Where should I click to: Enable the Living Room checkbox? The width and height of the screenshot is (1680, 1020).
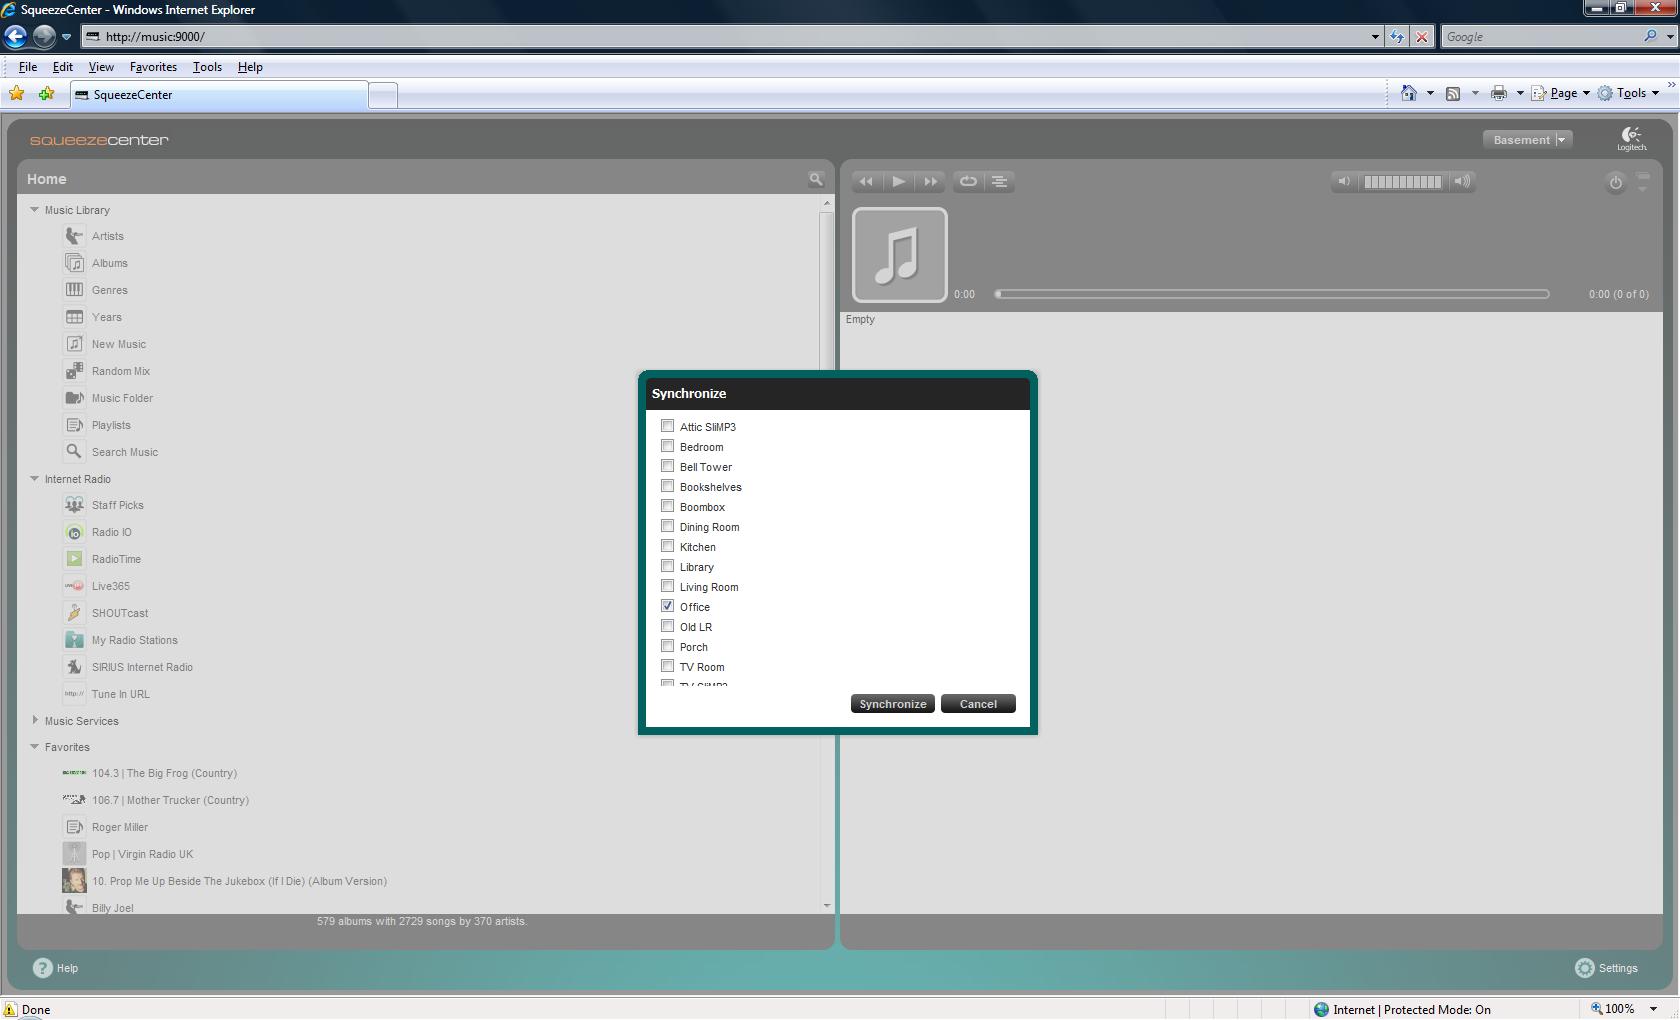coord(667,586)
